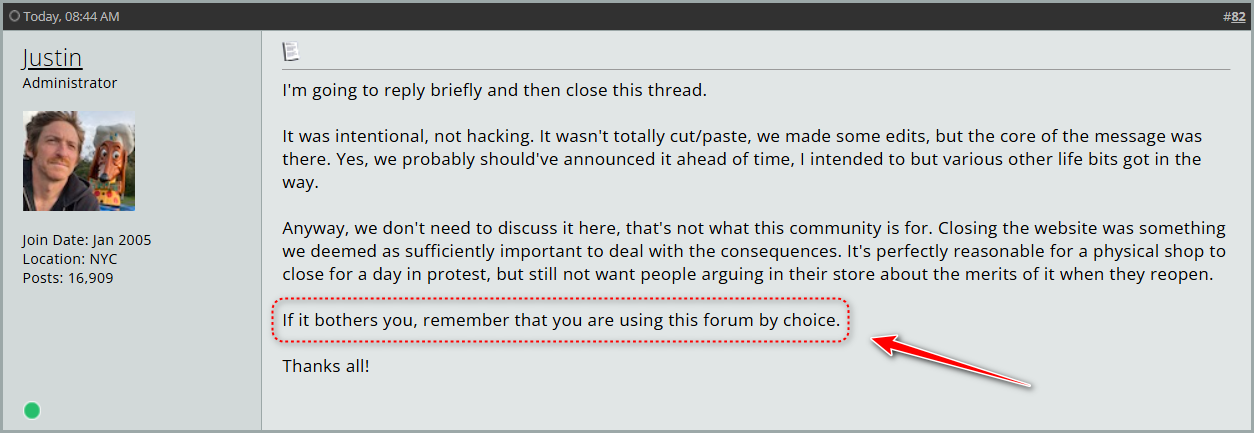Click the document icon above the message
The height and width of the screenshot is (433, 1254).
point(291,51)
